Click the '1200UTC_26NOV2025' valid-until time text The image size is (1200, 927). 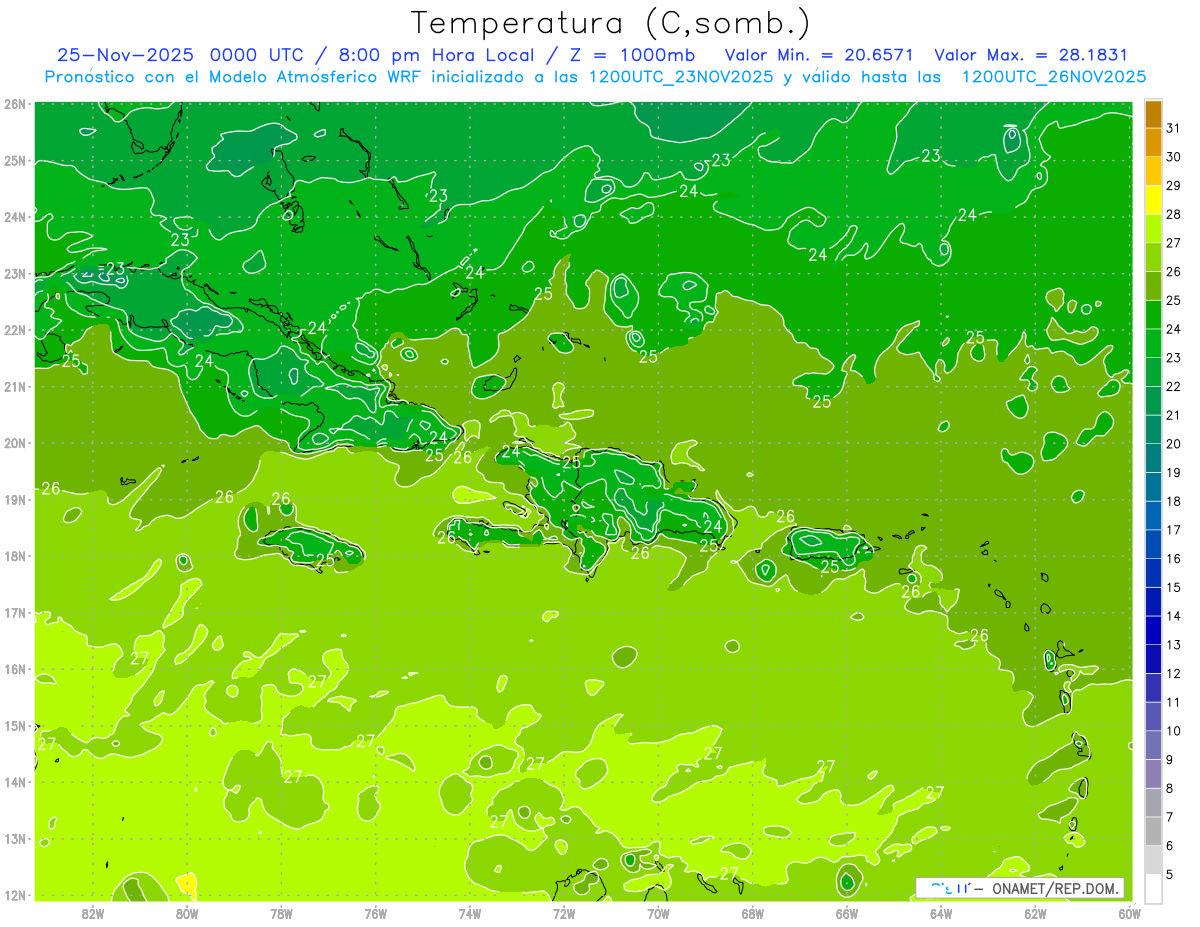coord(1053,77)
